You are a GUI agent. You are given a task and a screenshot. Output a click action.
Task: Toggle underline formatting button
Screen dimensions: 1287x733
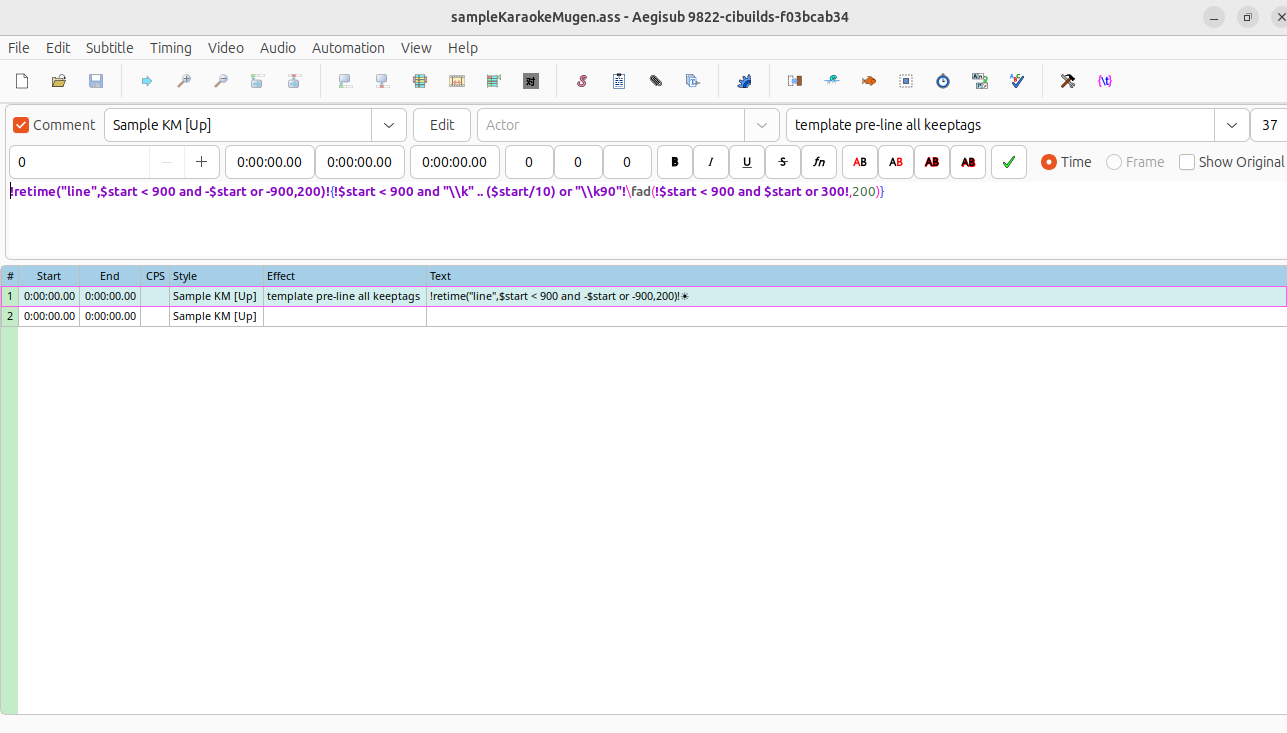747,162
